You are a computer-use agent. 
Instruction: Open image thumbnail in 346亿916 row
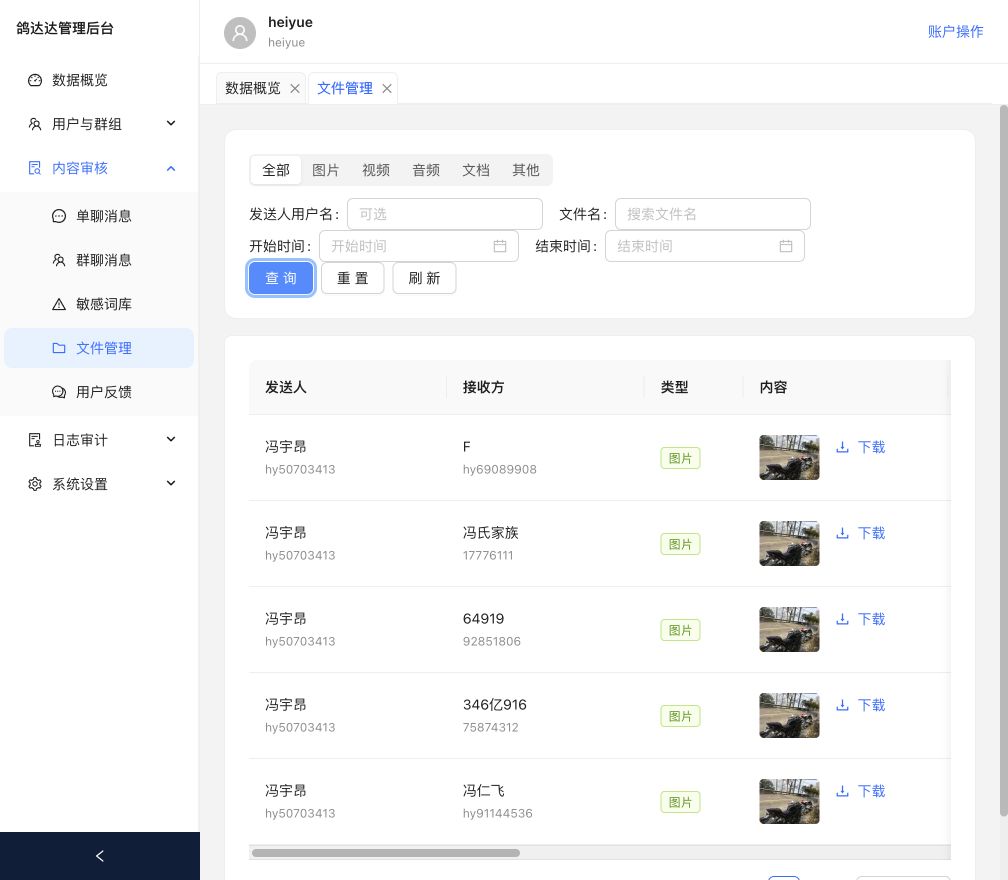789,715
